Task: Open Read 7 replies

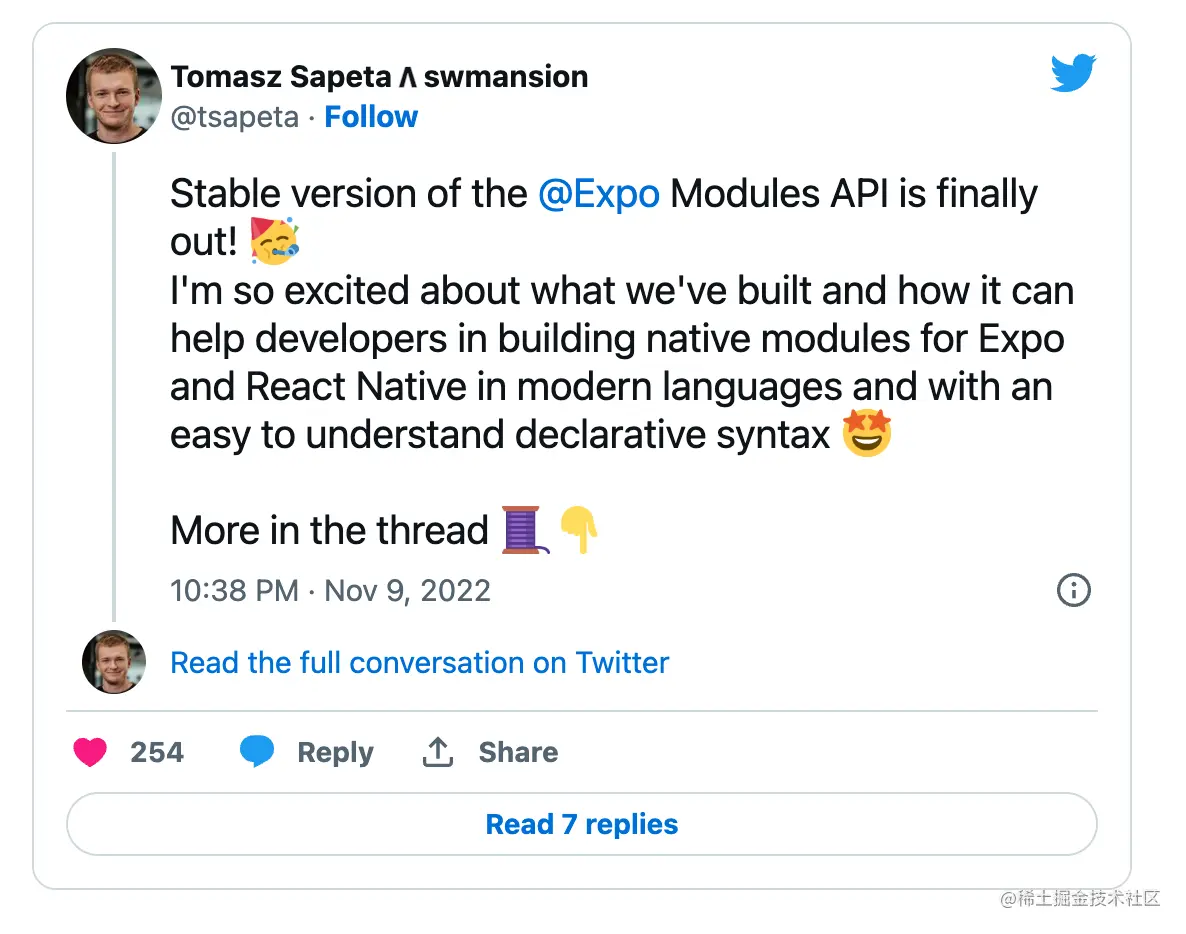Action: click(x=581, y=824)
